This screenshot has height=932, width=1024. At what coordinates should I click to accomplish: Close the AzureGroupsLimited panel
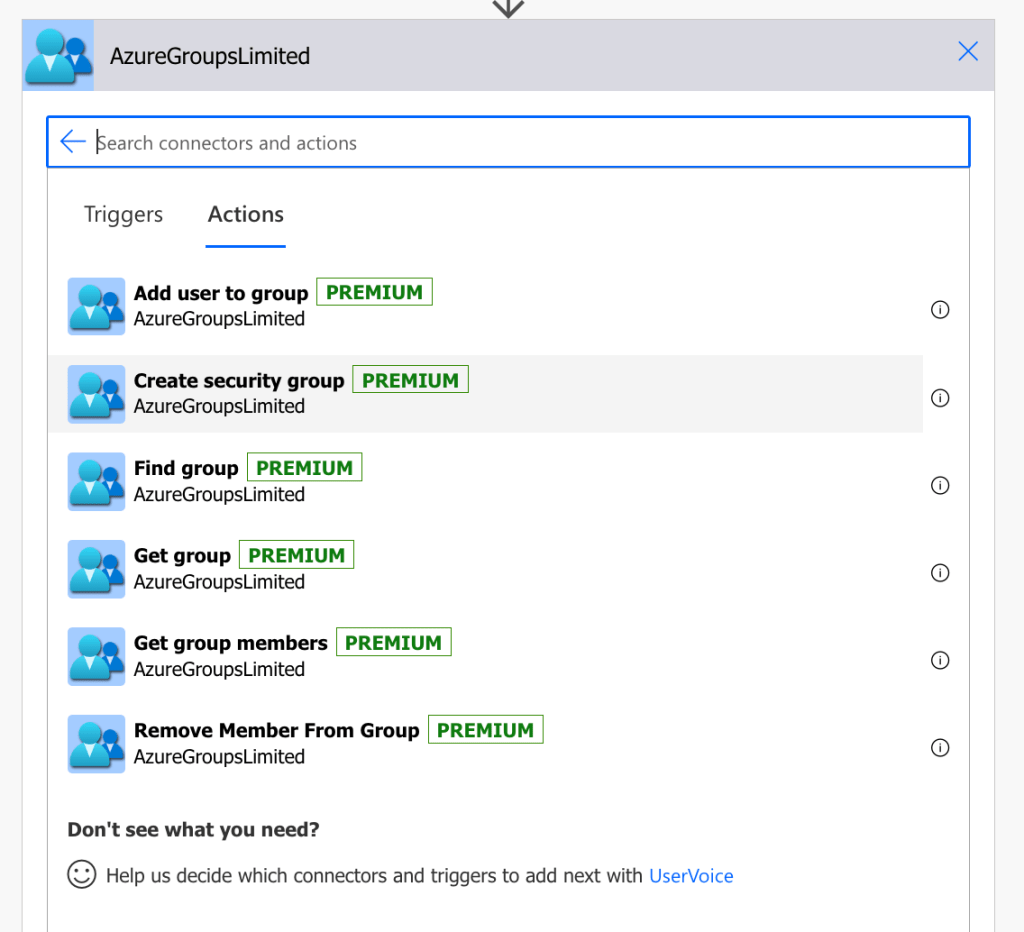967,52
